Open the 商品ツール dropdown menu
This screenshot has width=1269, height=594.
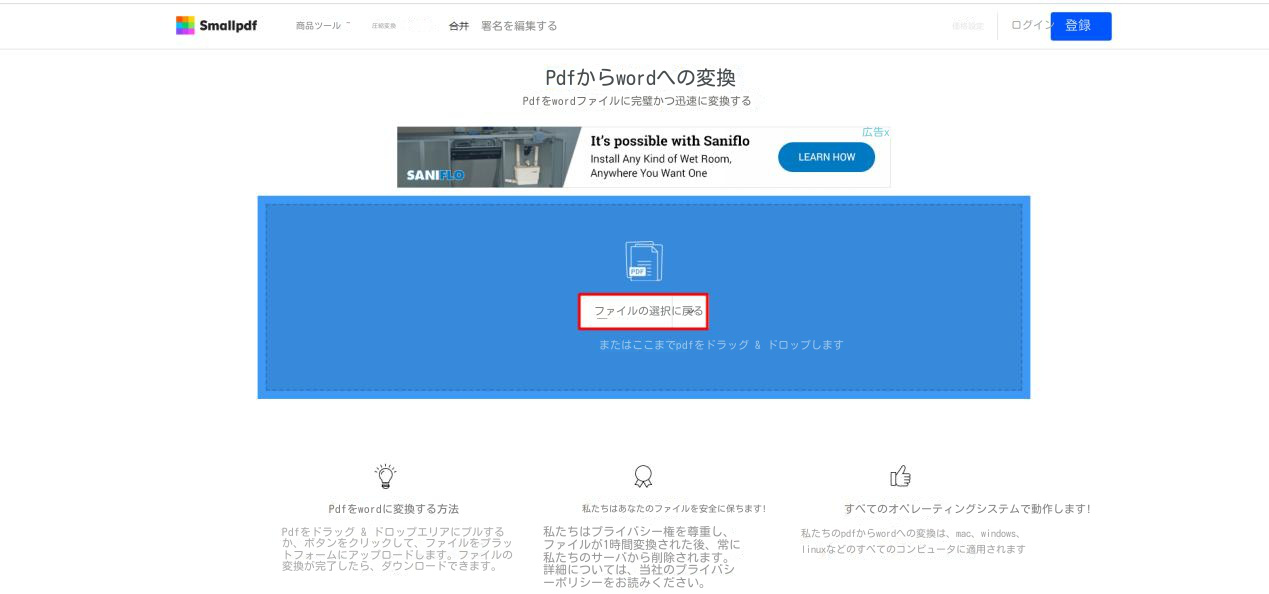tap(322, 26)
